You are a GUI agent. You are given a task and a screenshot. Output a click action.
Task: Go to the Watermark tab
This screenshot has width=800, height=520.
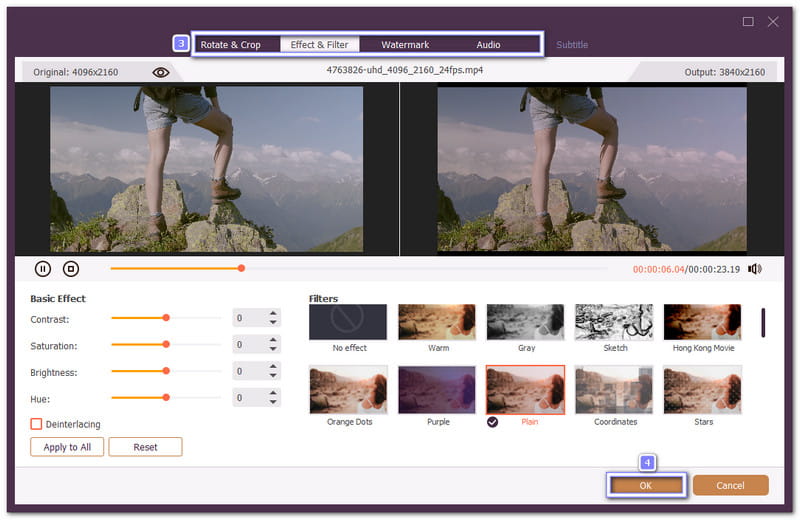tap(405, 45)
